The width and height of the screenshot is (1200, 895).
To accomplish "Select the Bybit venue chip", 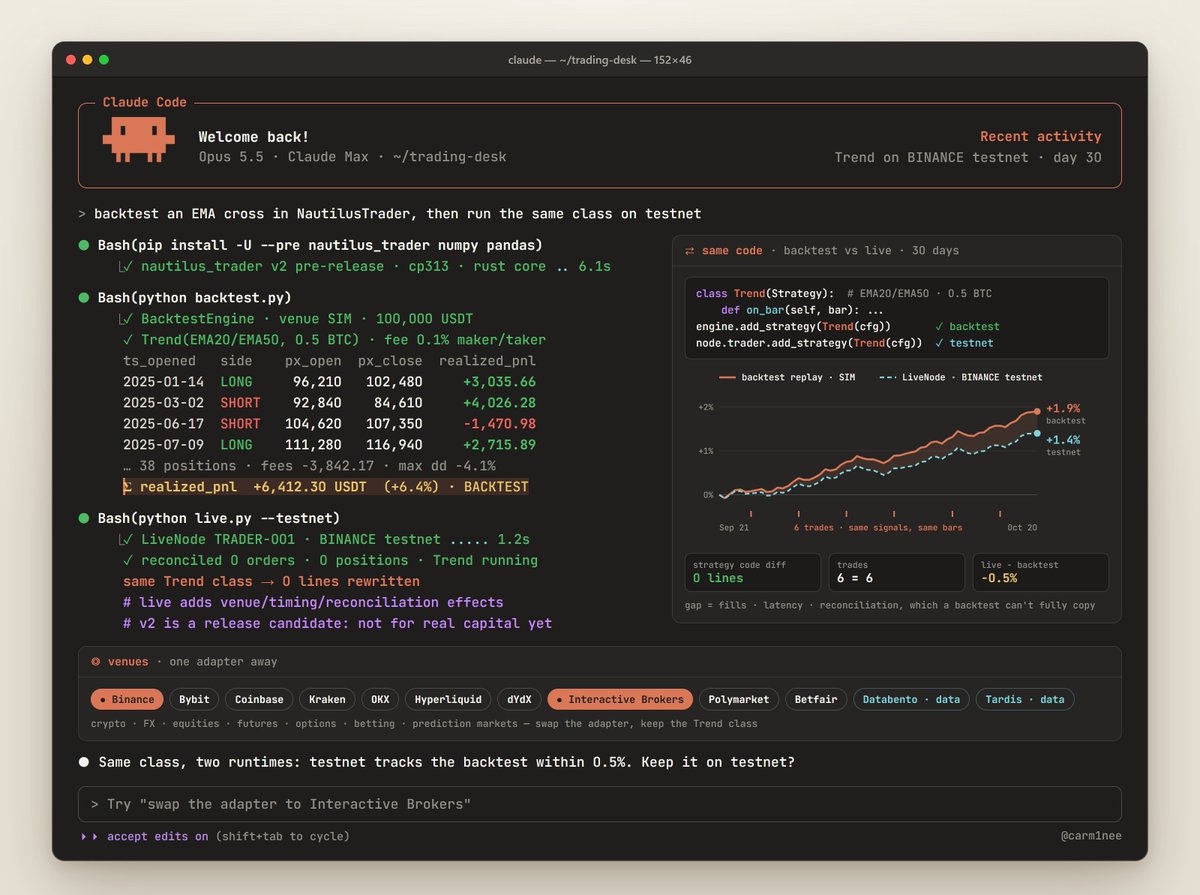I will coord(196,700).
